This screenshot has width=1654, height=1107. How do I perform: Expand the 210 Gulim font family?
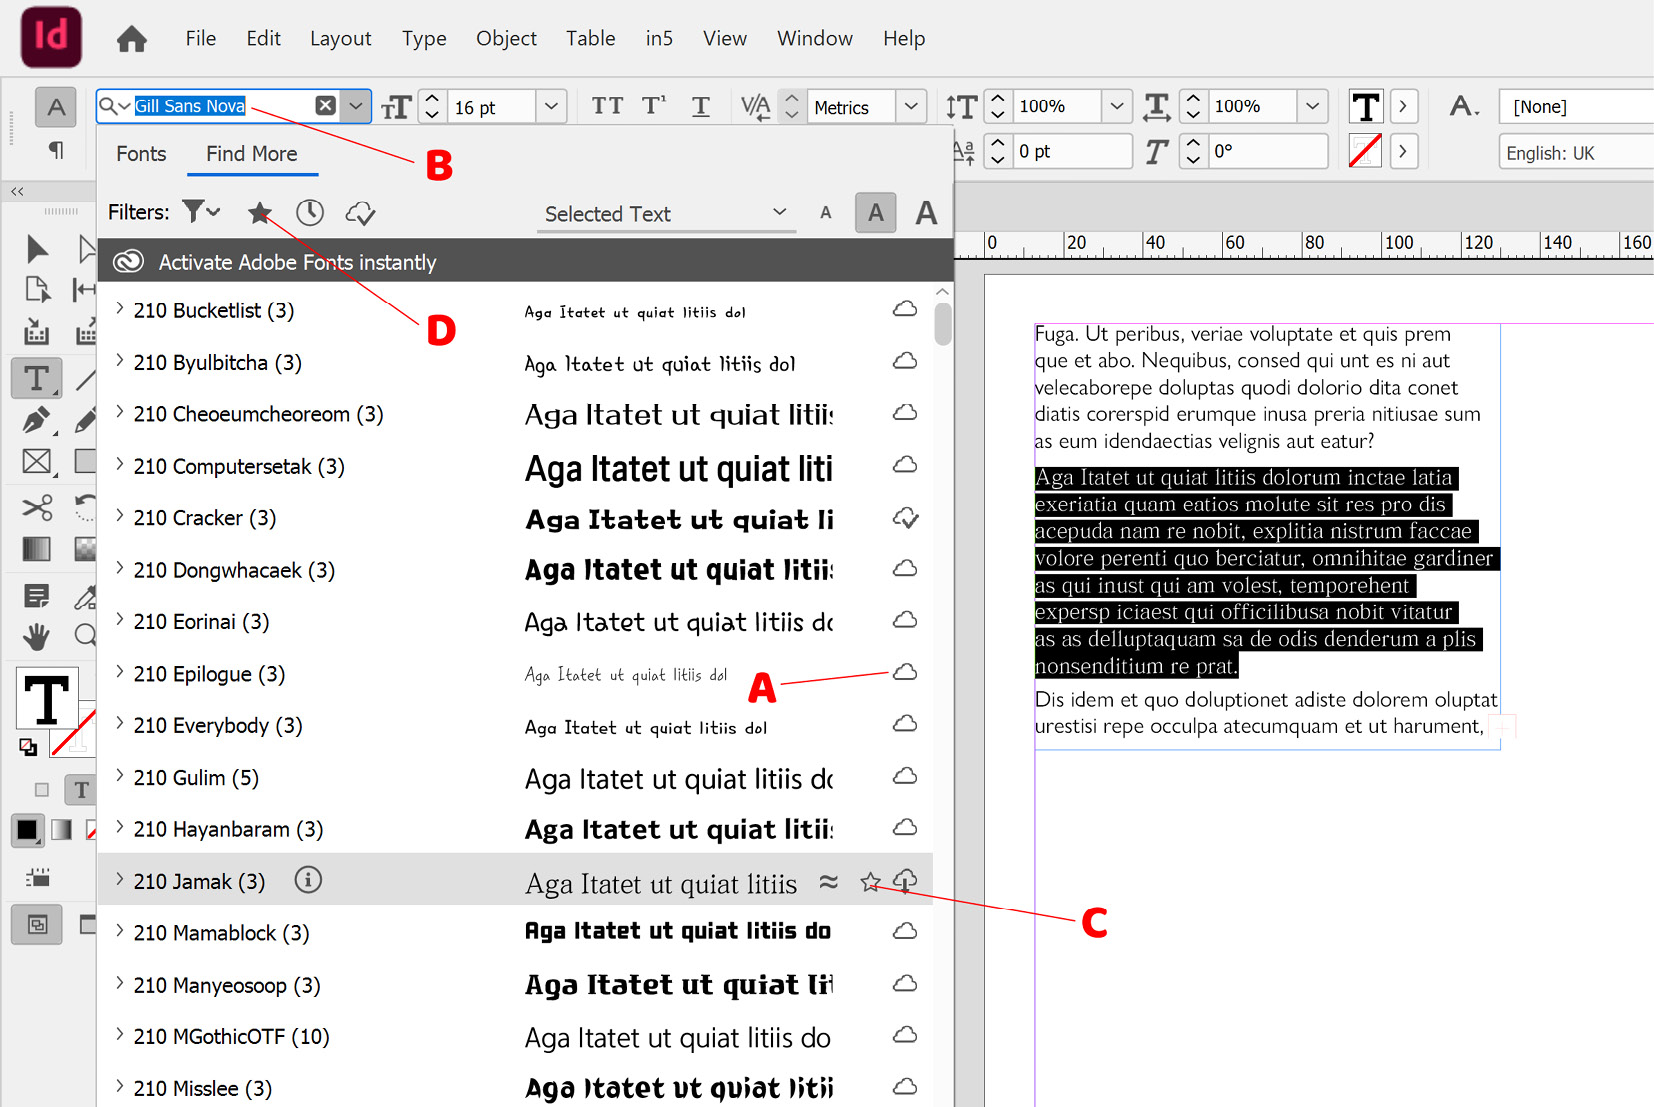[120, 775]
